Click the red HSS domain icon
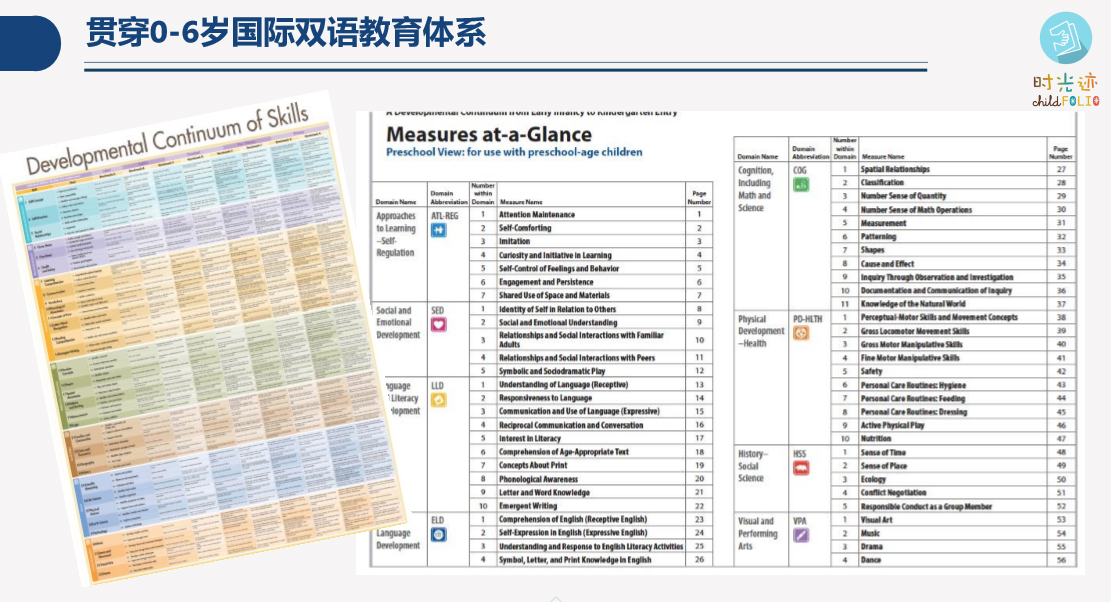Viewport: 1111px width, 602px height. point(801,468)
